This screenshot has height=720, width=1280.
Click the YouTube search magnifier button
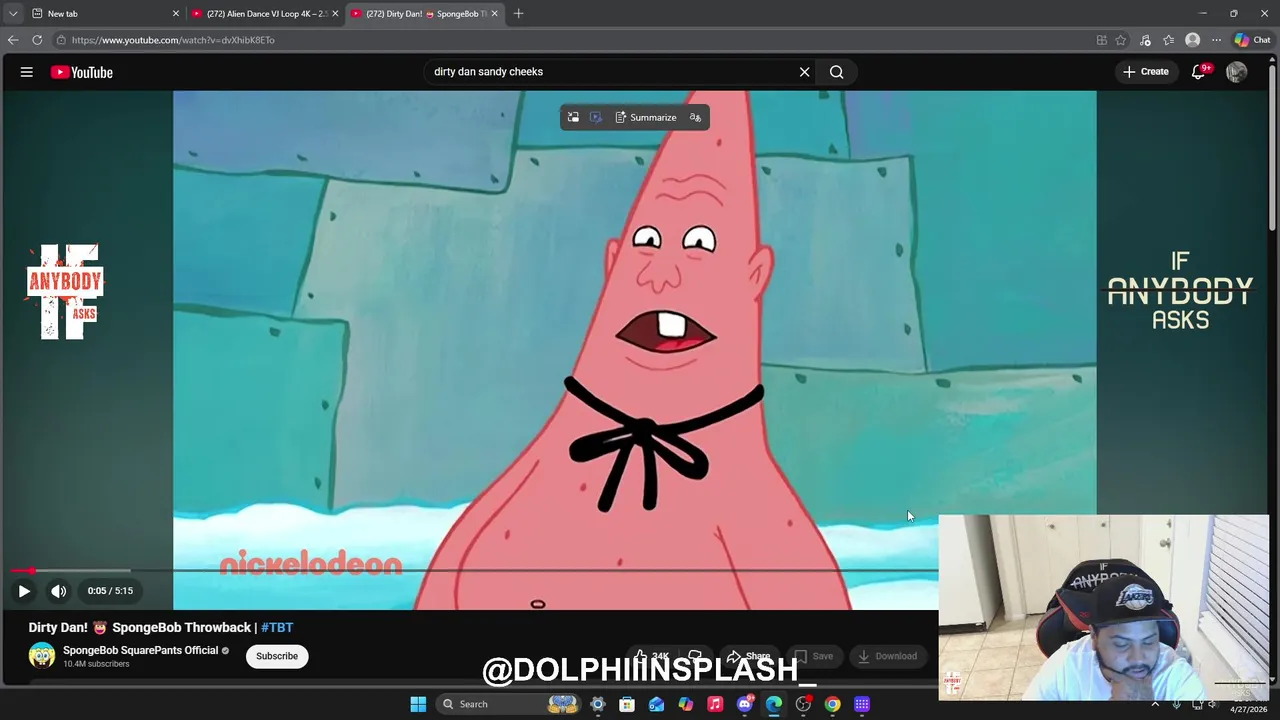tap(837, 72)
